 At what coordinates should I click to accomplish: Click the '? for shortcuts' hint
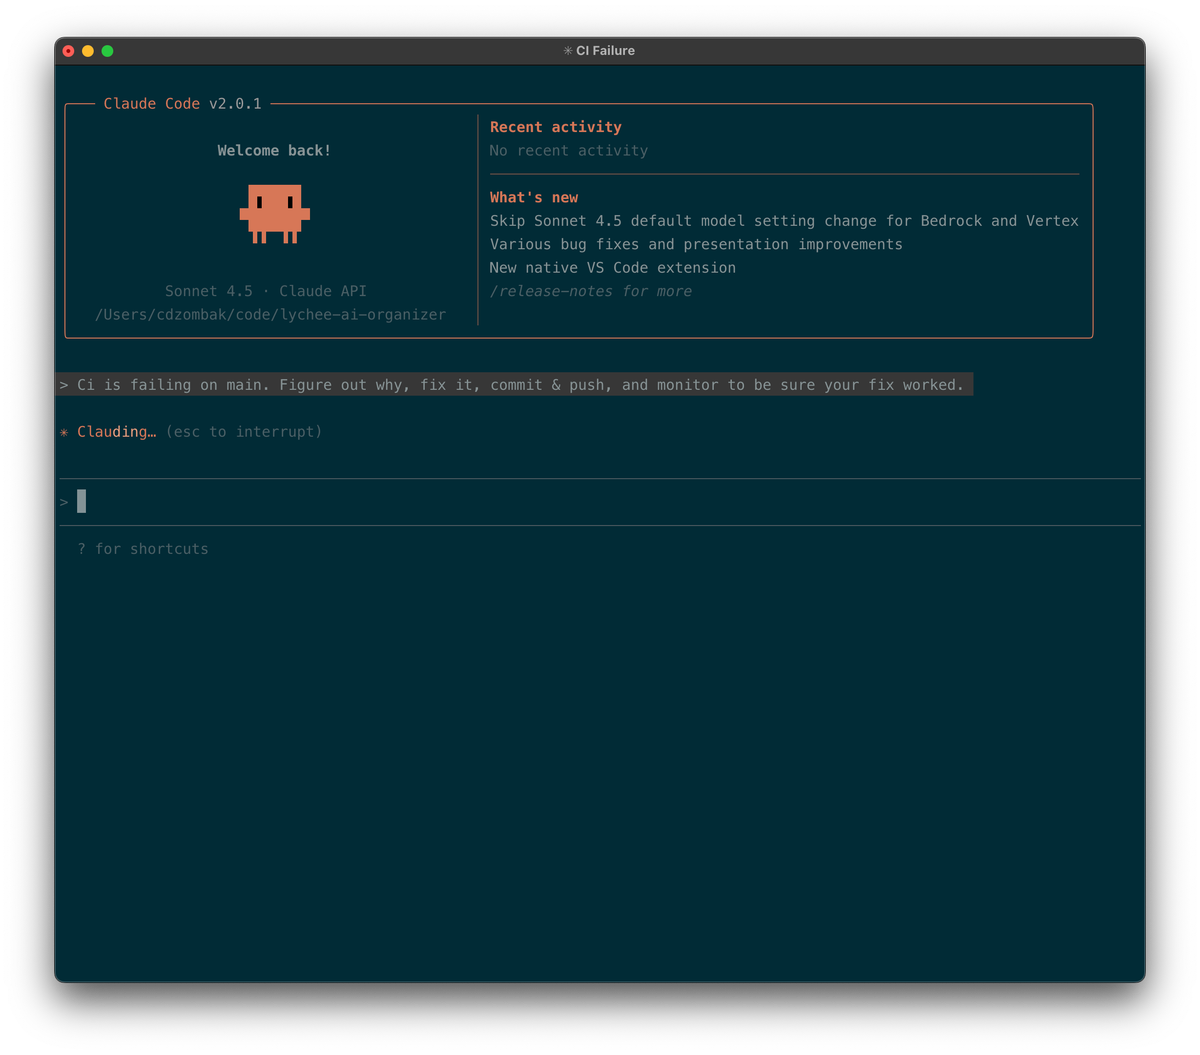[x=143, y=549]
